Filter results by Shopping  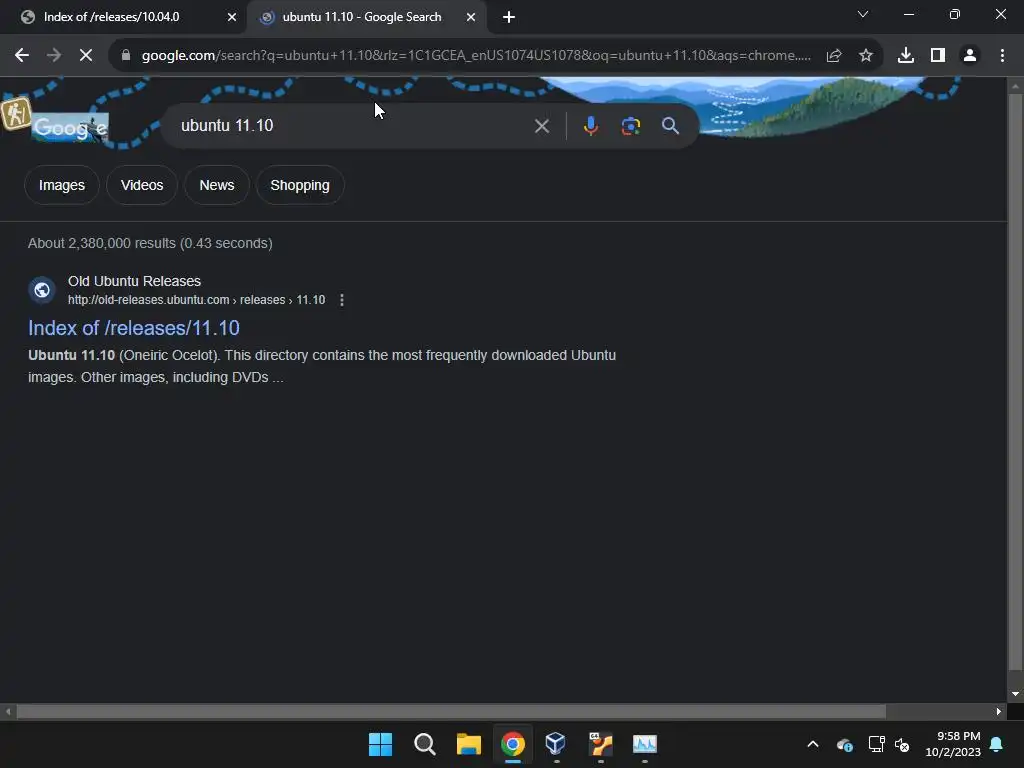coord(300,185)
